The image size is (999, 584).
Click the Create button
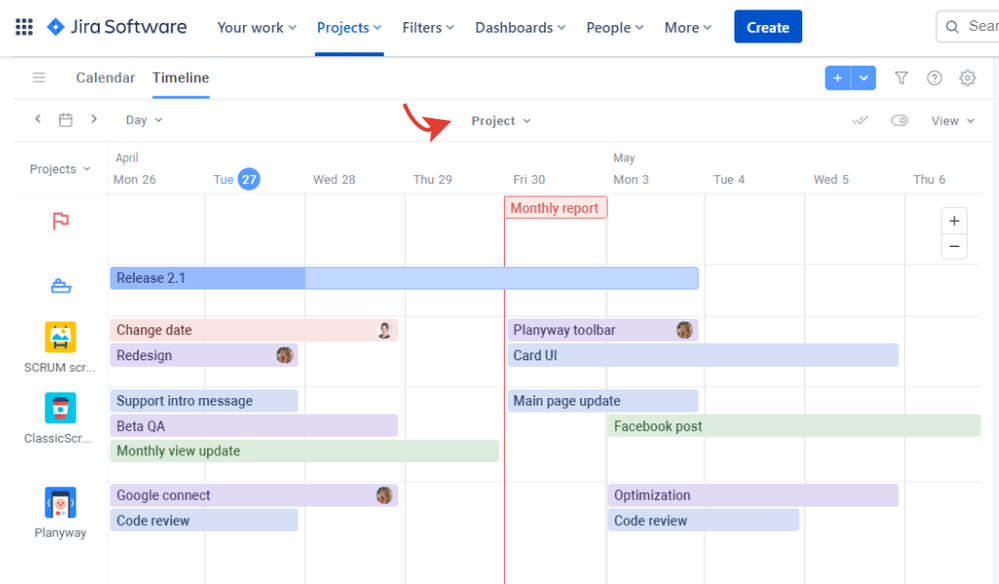(x=767, y=26)
